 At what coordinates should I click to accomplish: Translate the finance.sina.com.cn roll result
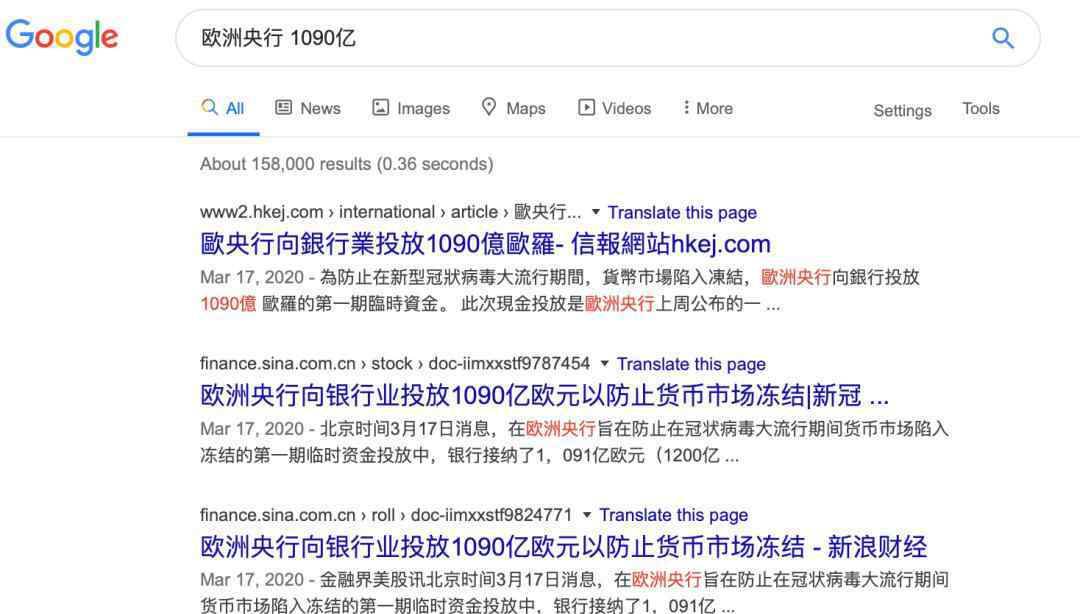673,515
